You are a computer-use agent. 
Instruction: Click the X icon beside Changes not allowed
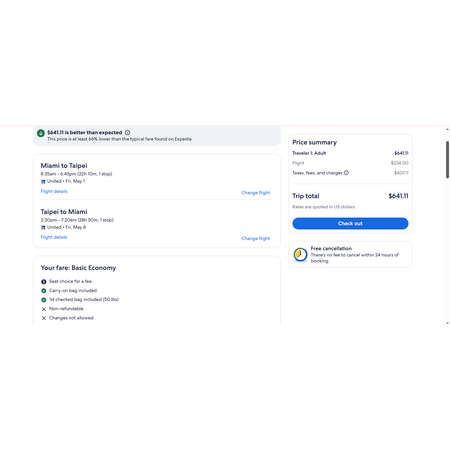44,318
